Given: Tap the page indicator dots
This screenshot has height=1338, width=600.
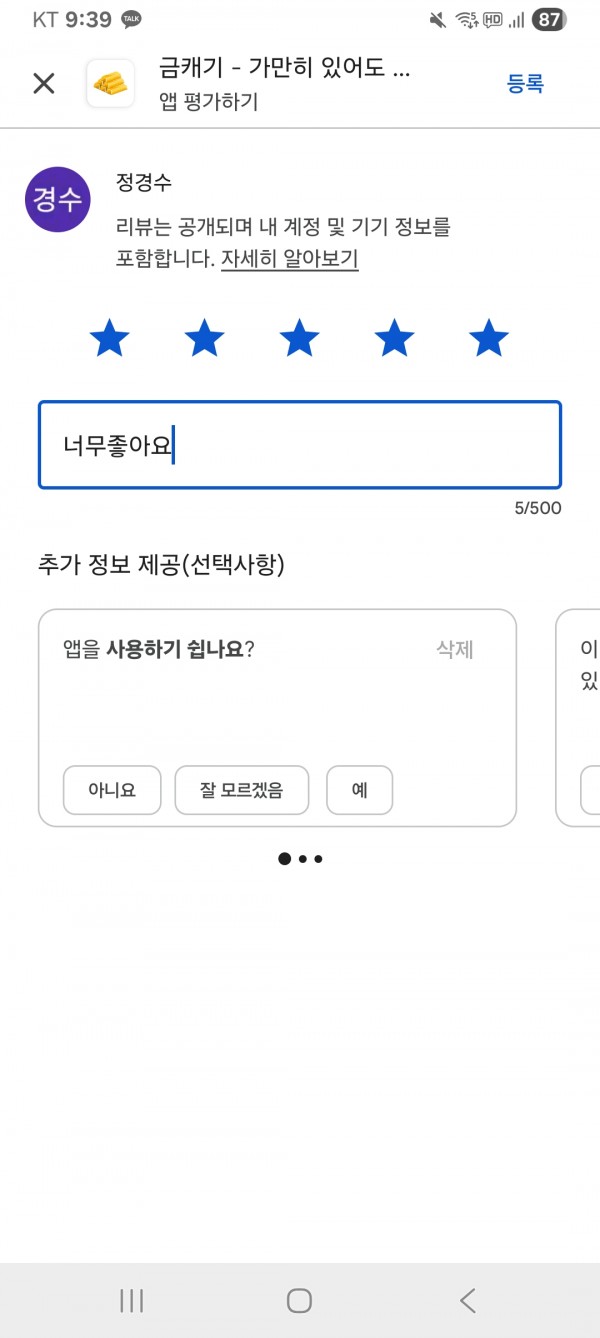Looking at the screenshot, I should pos(300,858).
